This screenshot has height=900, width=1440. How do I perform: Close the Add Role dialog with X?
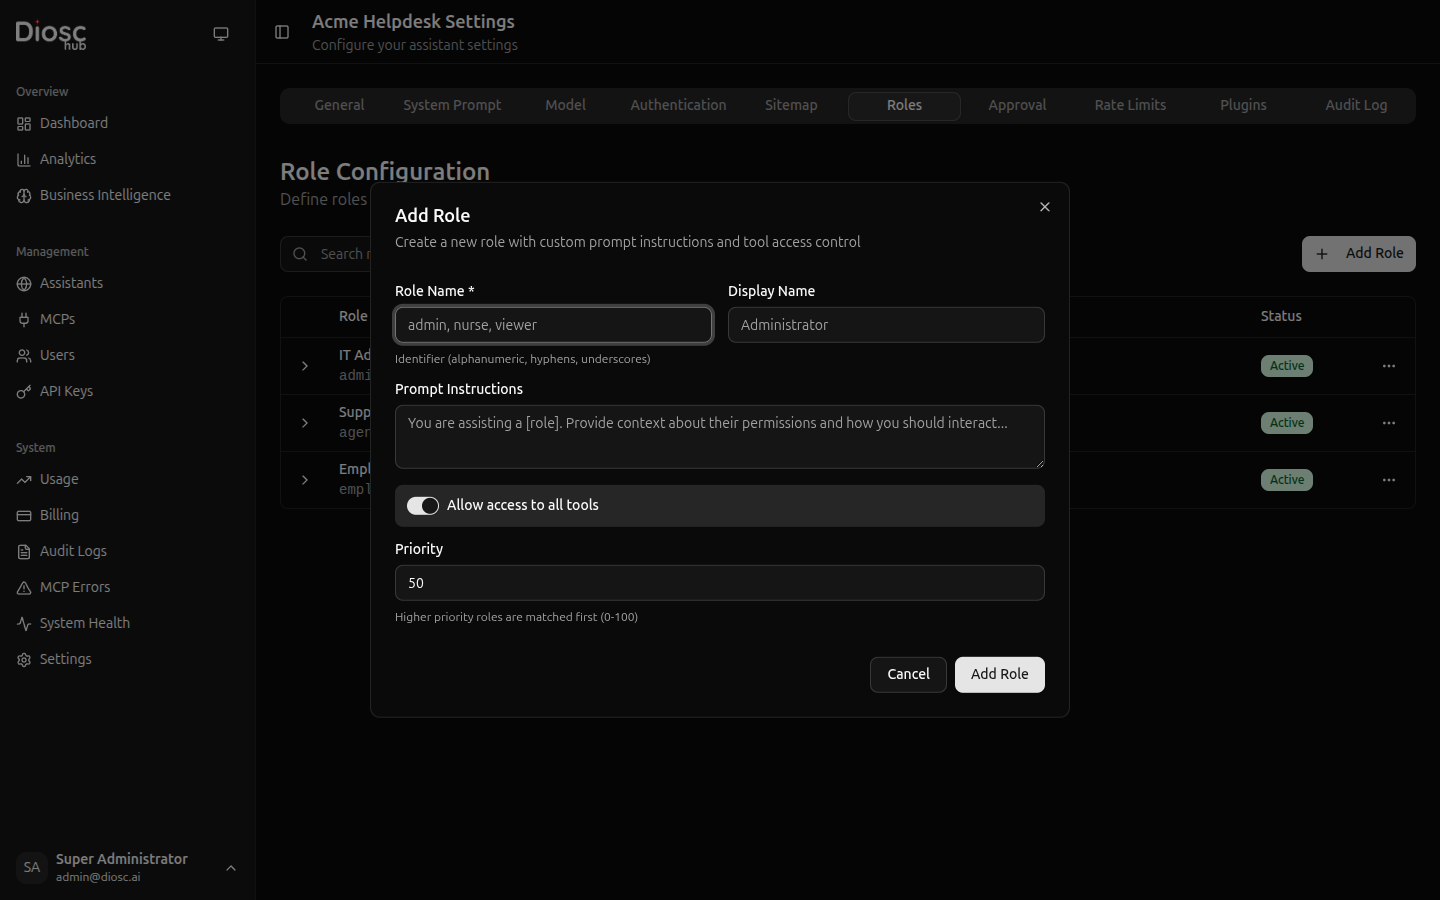pos(1044,207)
